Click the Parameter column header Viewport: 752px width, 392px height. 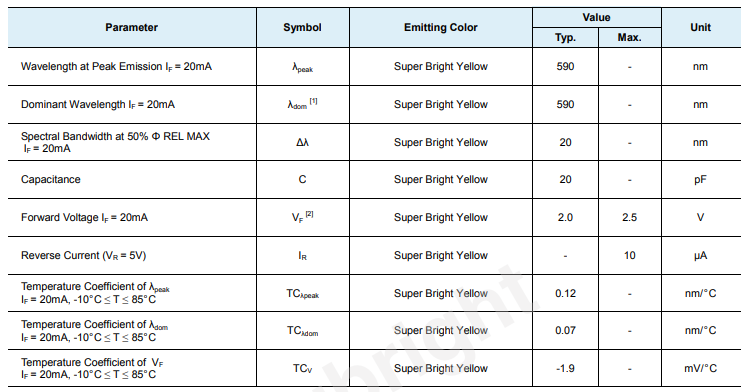click(x=131, y=27)
